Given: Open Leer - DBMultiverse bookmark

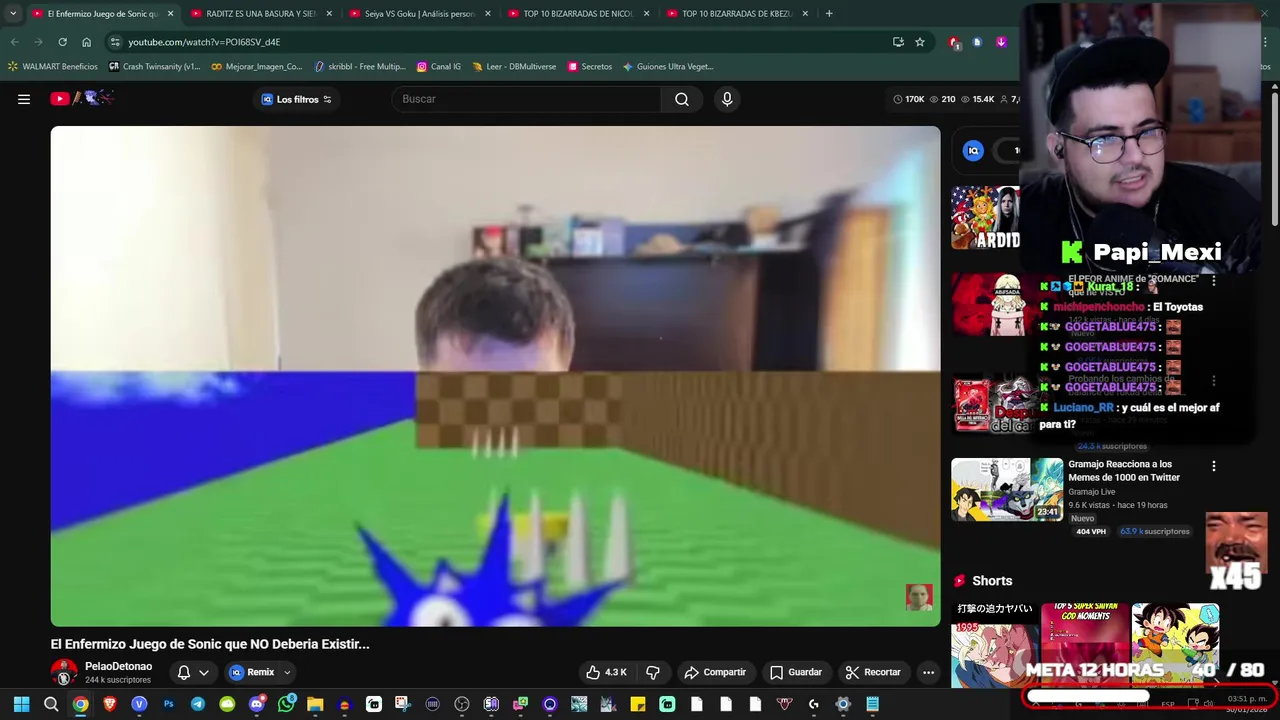Looking at the screenshot, I should pos(514,67).
